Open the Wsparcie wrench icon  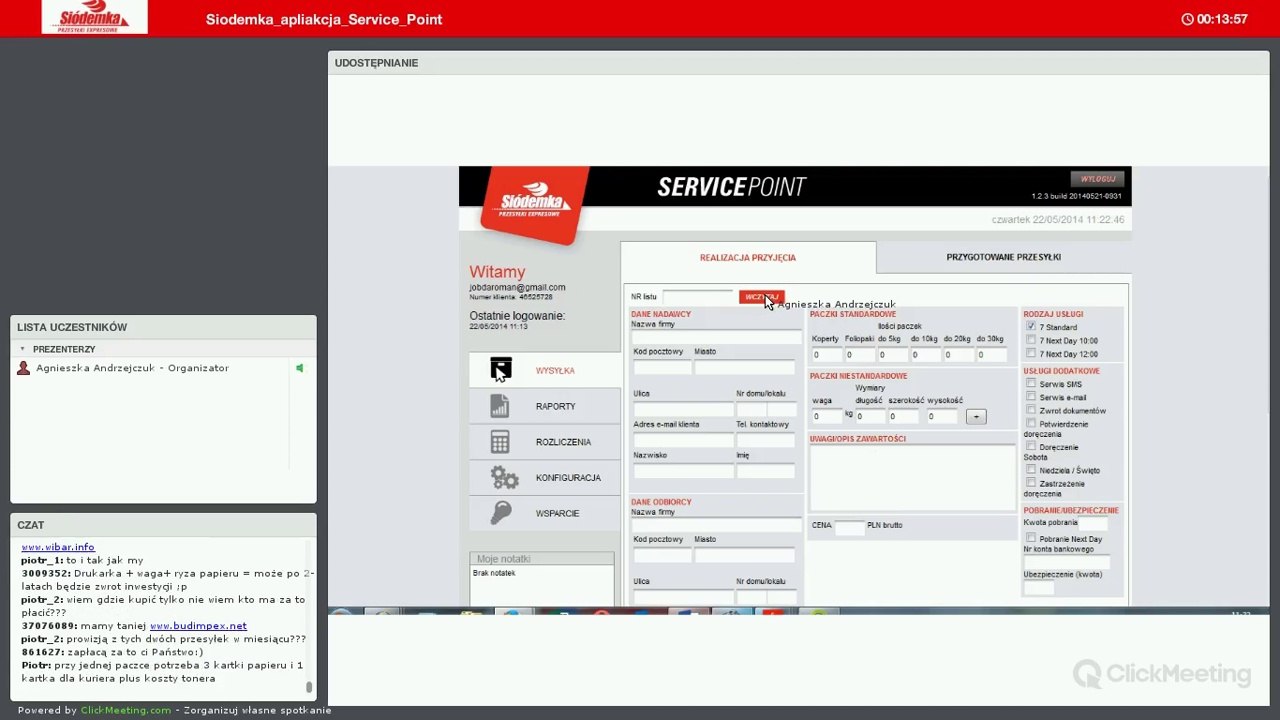501,513
